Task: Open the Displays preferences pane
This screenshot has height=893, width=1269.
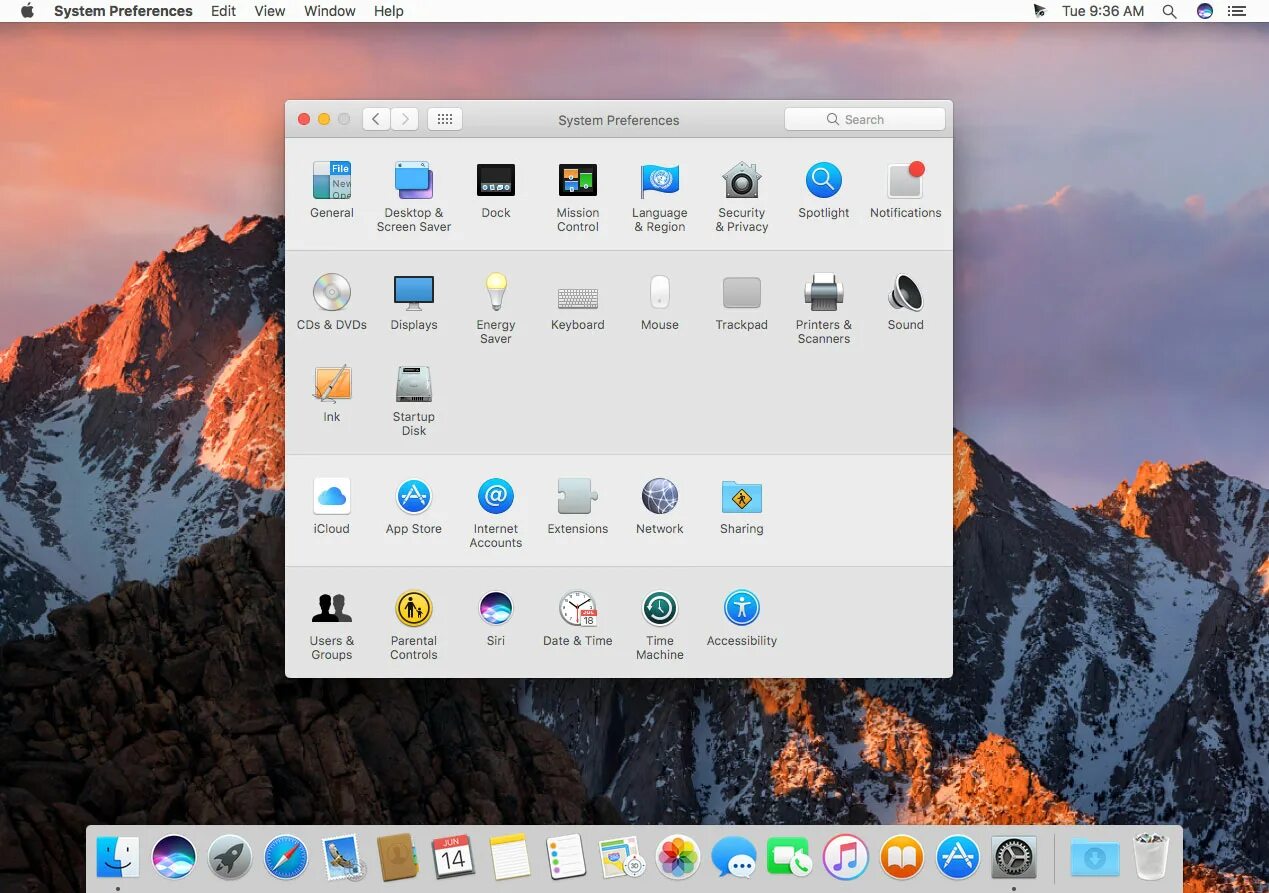Action: coord(414,302)
